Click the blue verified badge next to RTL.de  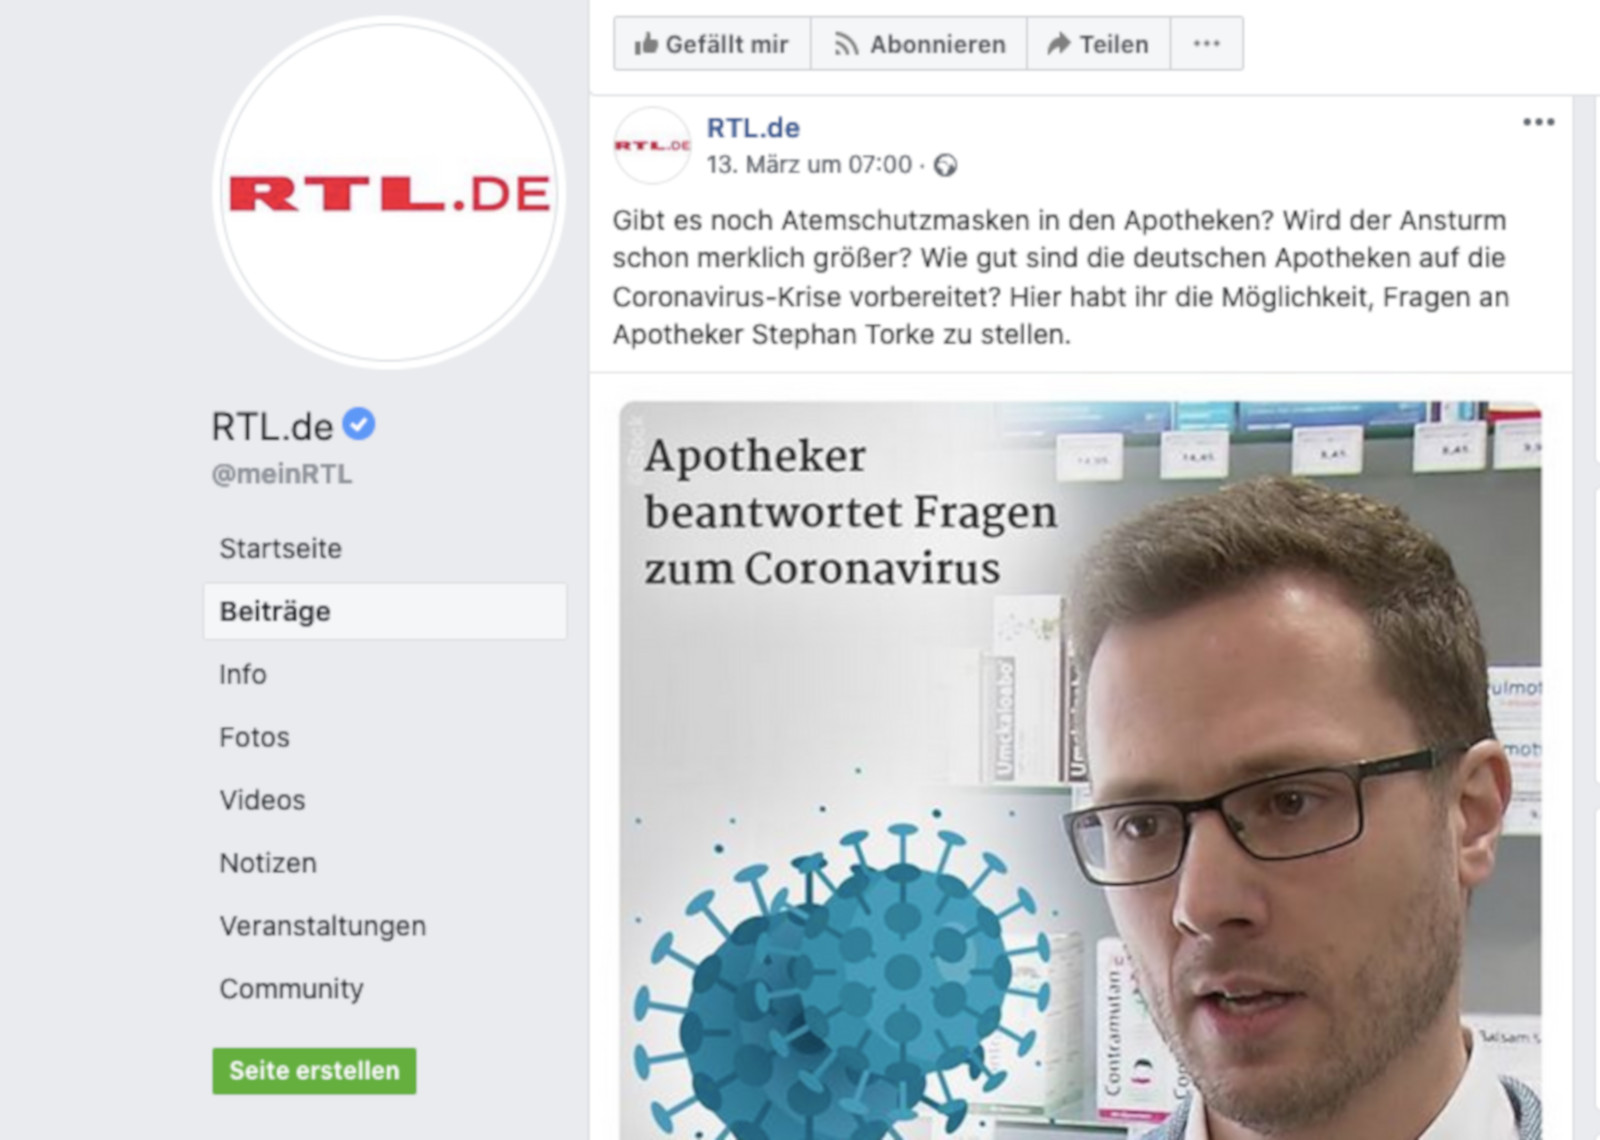359,424
